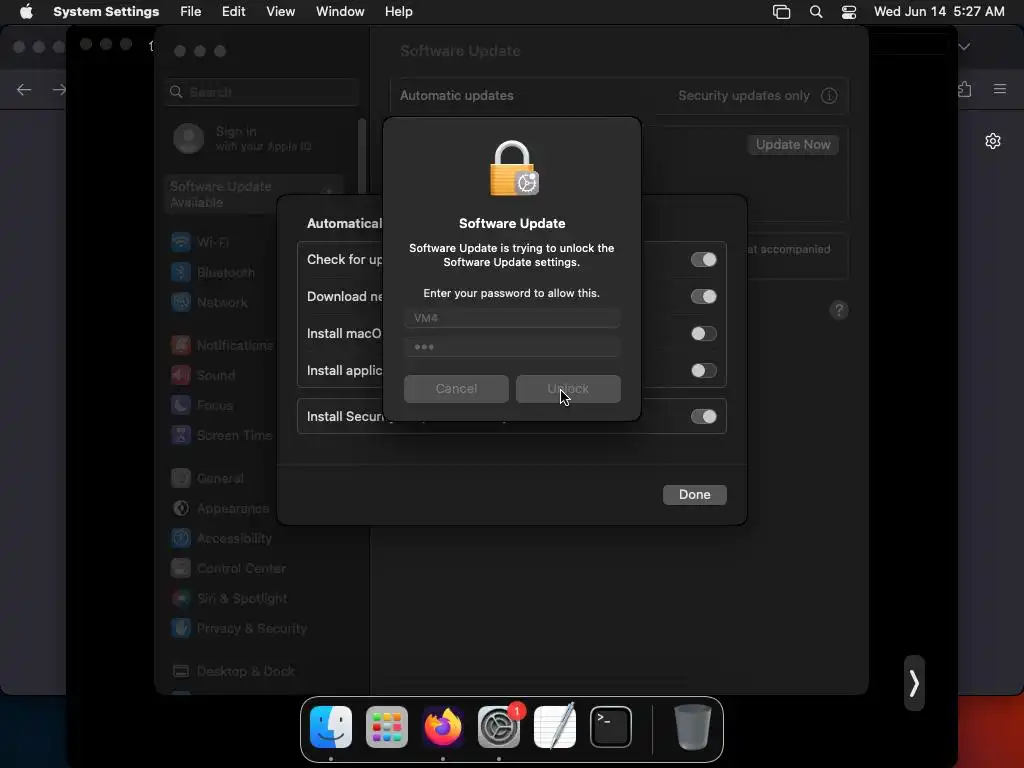
Task: Cancel the Software Update password prompt
Action: [x=456, y=389]
